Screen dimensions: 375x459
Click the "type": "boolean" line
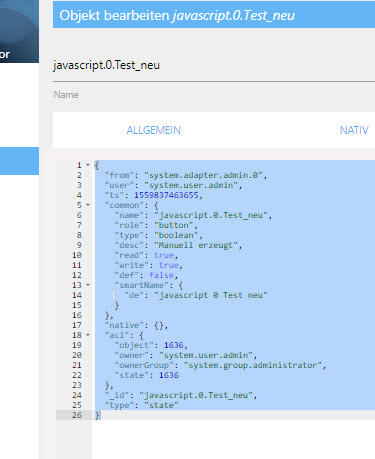(159, 235)
